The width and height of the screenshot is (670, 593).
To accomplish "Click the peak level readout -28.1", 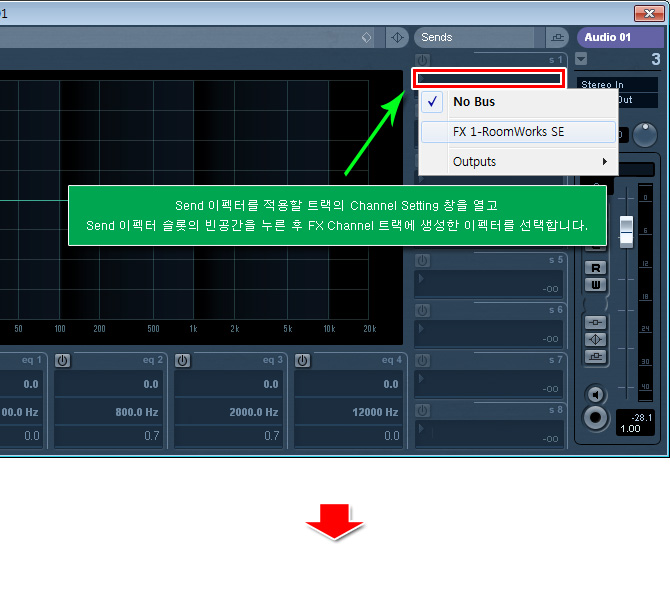I will [x=642, y=417].
